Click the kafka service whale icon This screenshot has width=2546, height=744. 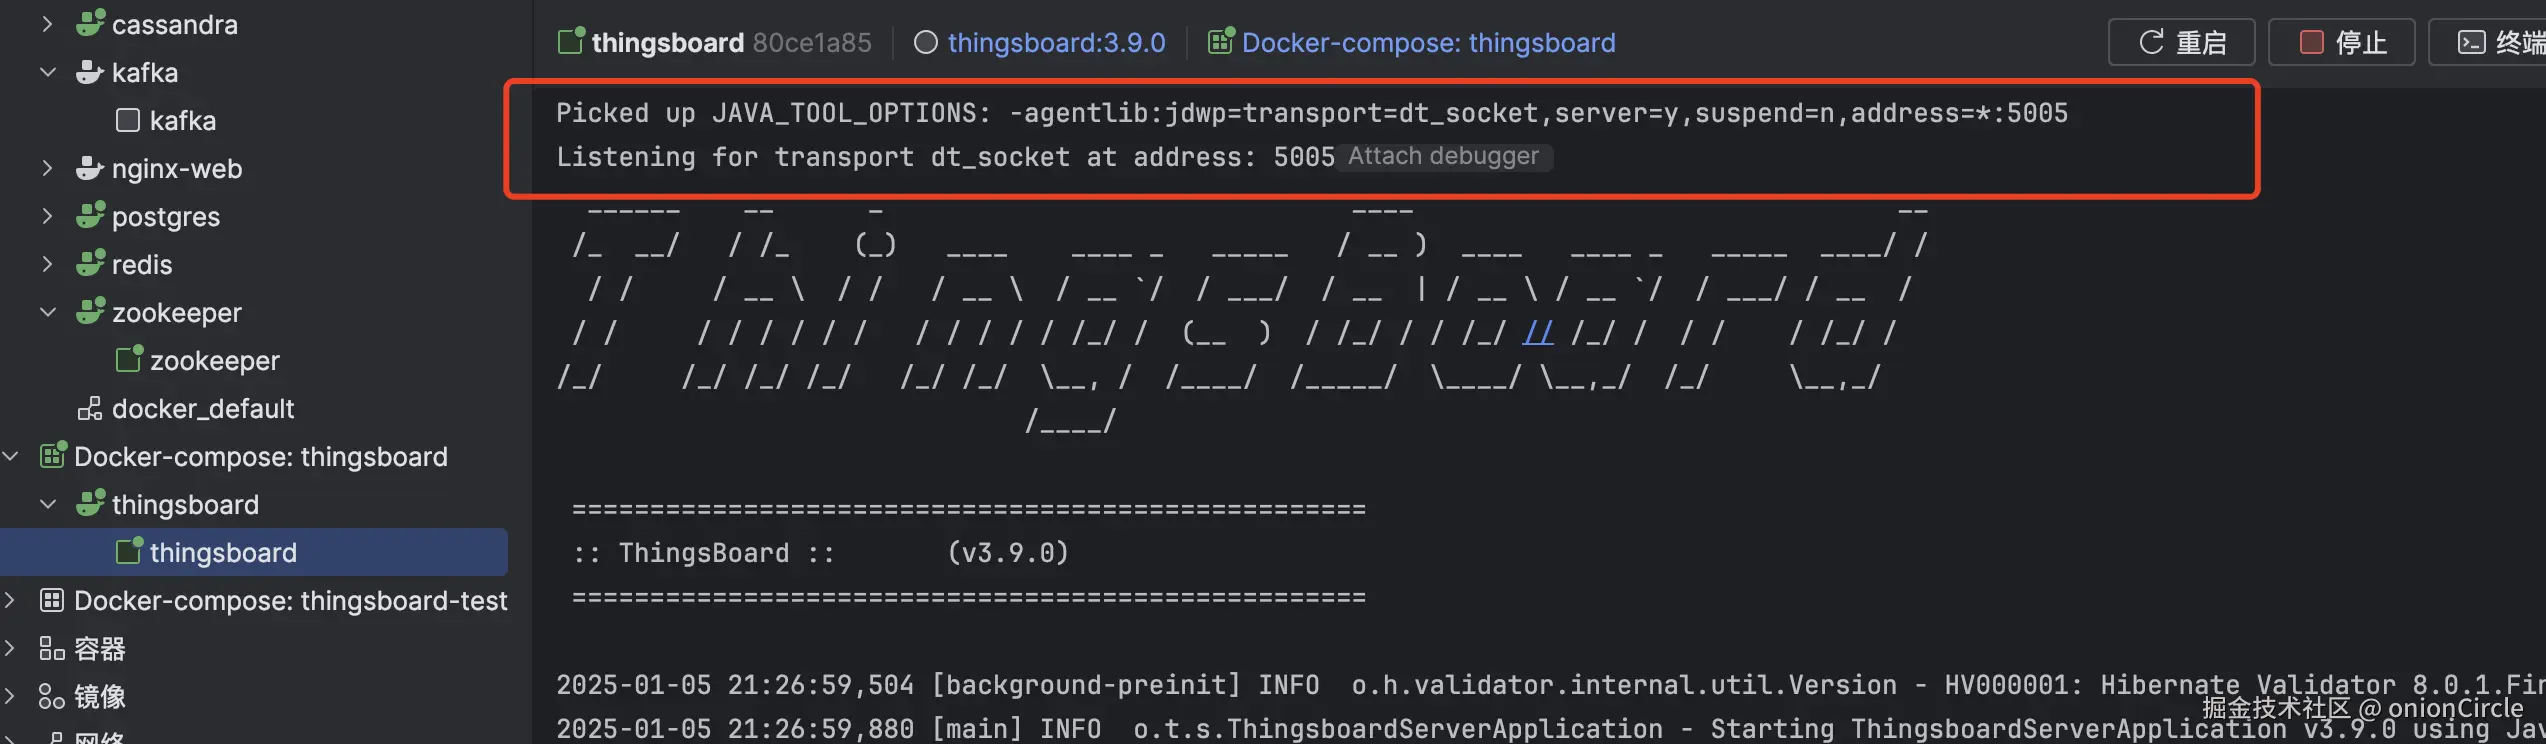click(x=90, y=71)
